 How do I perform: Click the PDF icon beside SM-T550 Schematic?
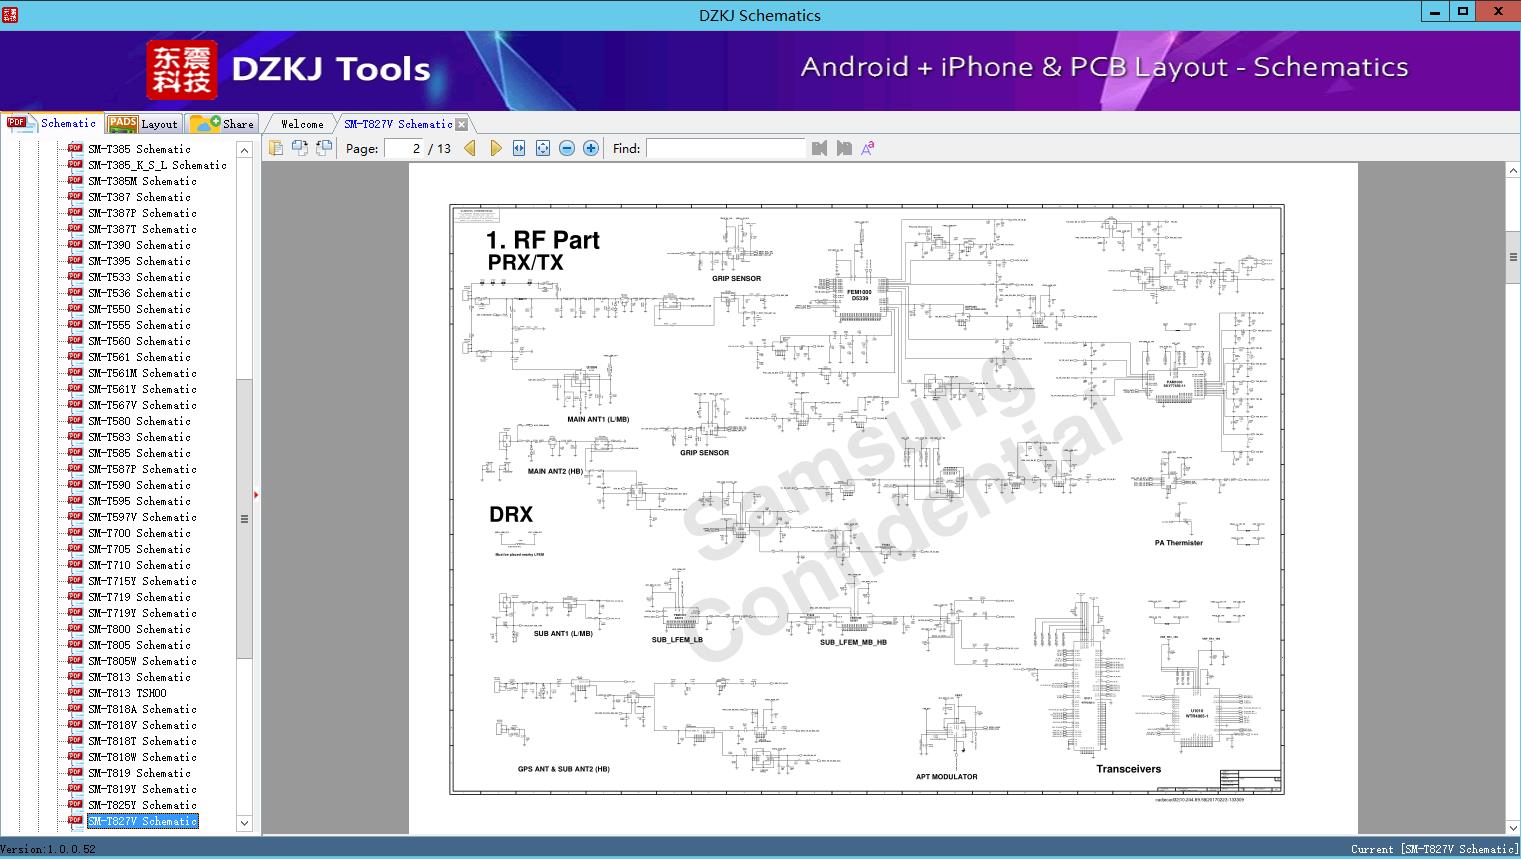(75, 308)
